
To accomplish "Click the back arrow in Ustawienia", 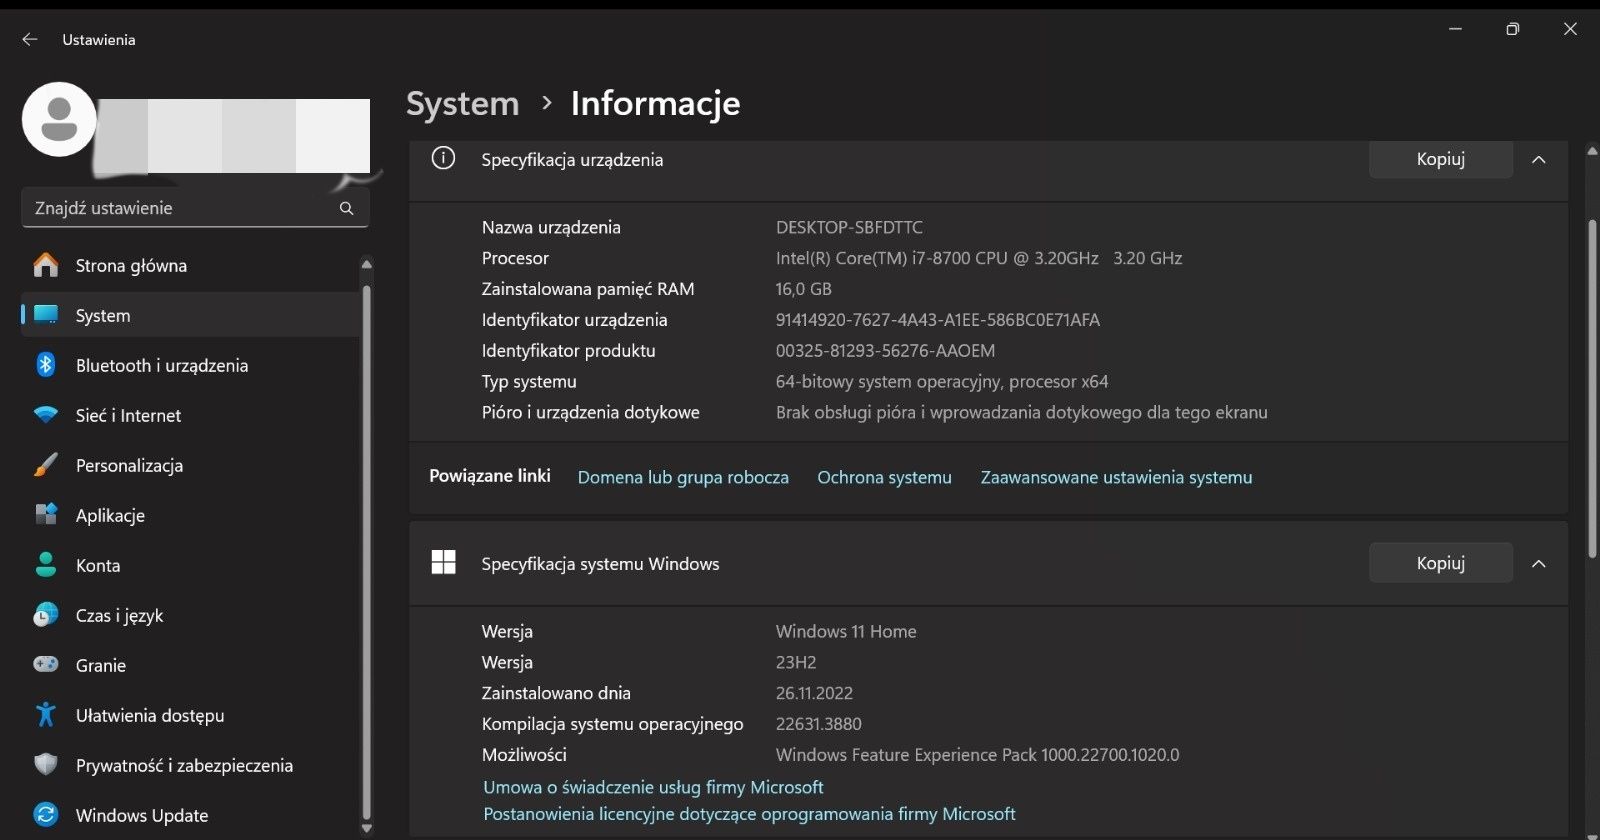I will (30, 39).
